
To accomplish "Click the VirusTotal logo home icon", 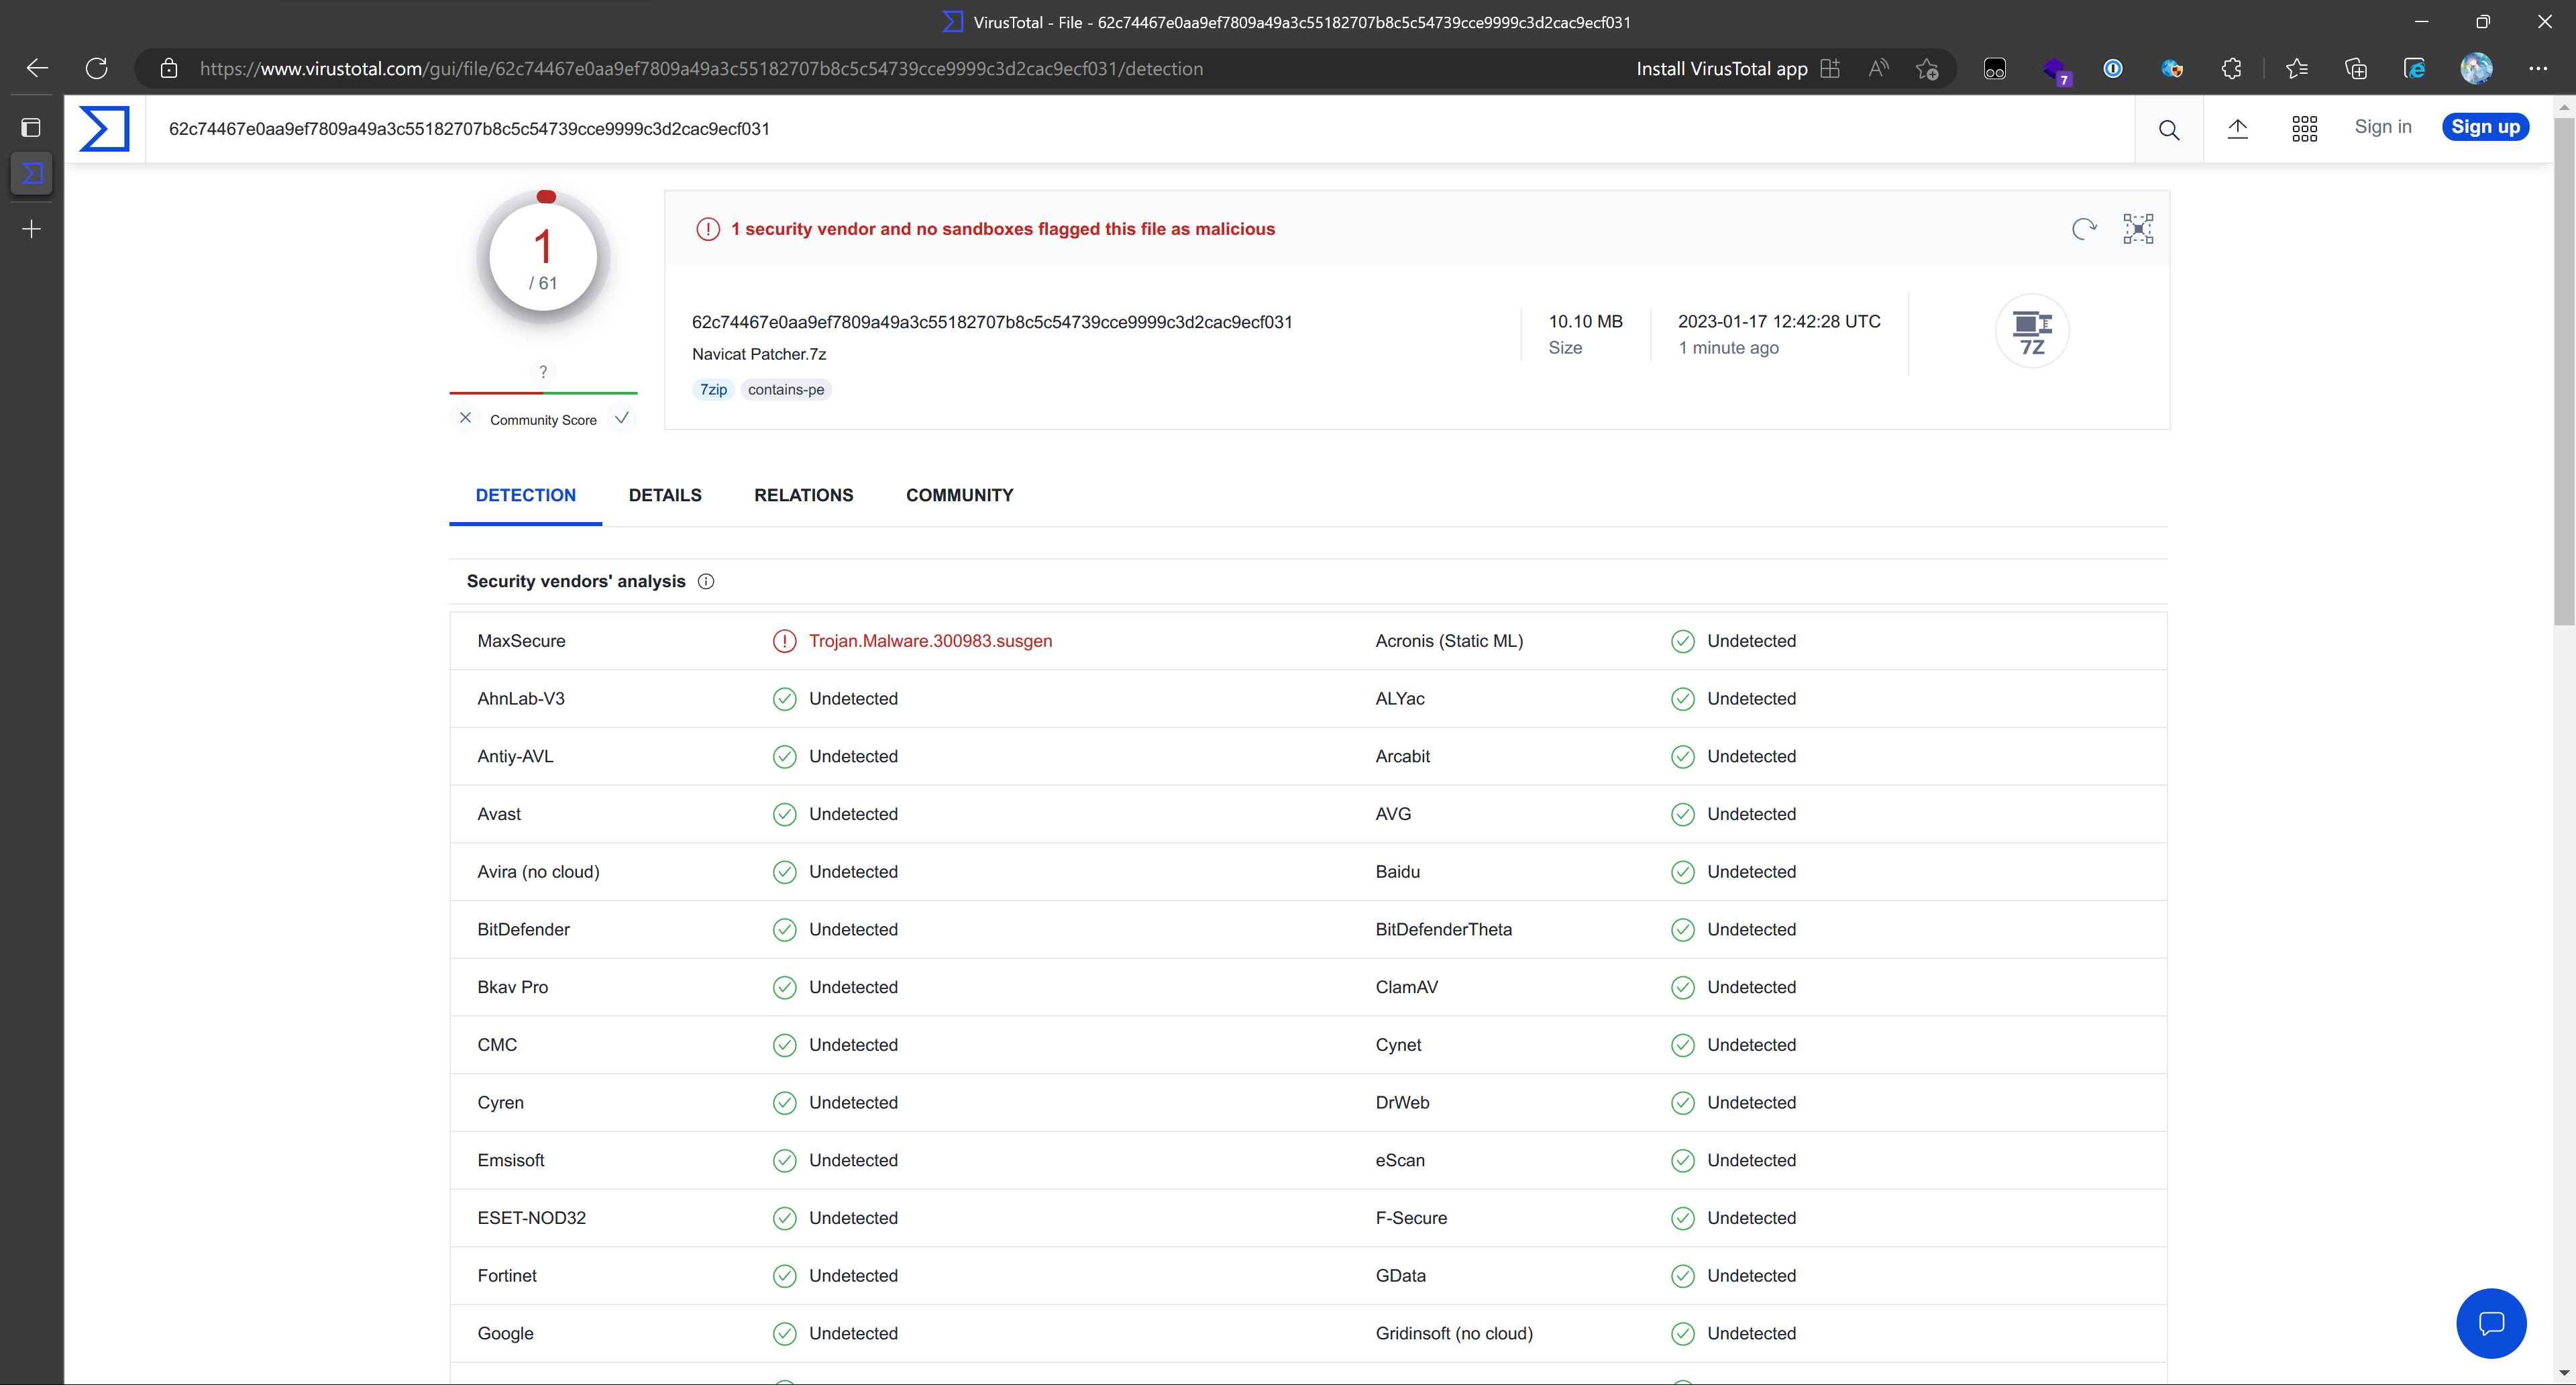I will point(105,129).
